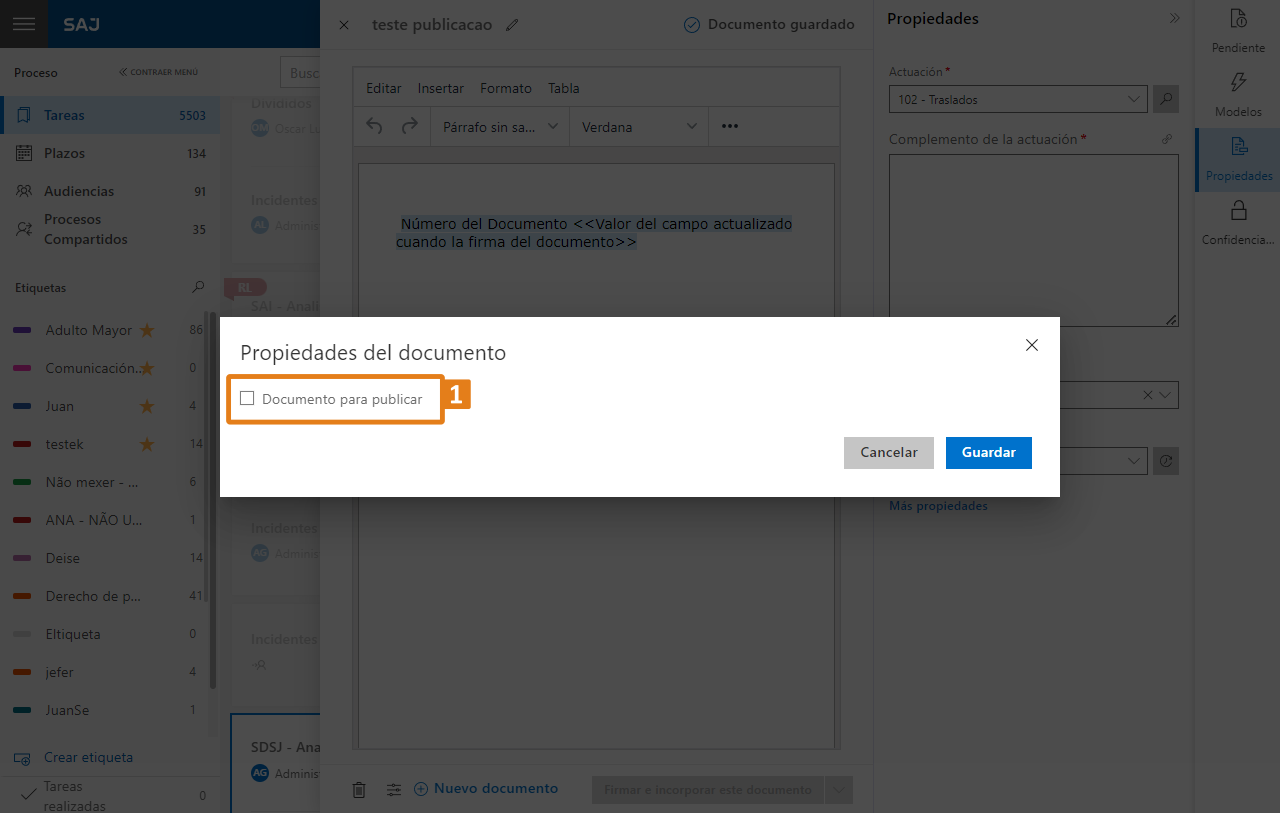Select the Eltiqueta tag
This screenshot has width=1280, height=813.
click(72, 634)
